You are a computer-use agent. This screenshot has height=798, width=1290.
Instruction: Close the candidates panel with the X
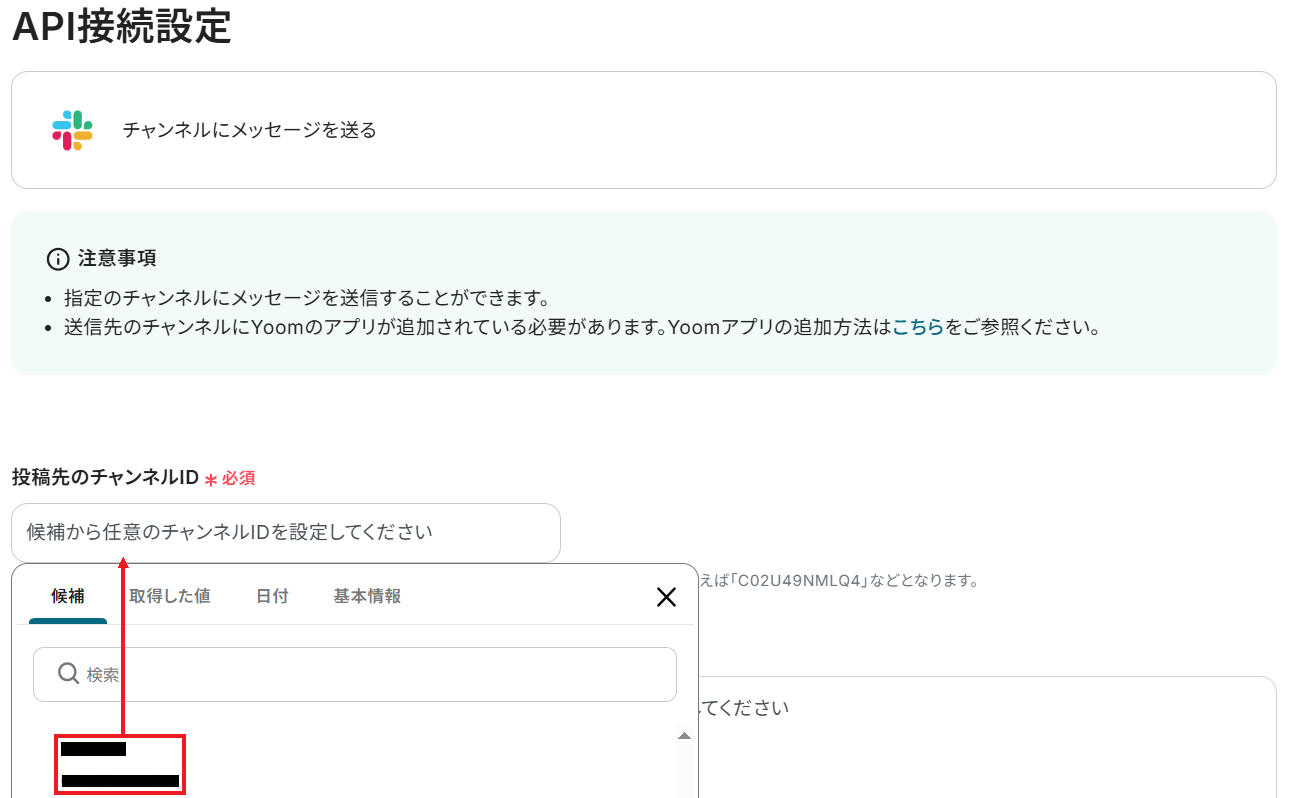666,597
